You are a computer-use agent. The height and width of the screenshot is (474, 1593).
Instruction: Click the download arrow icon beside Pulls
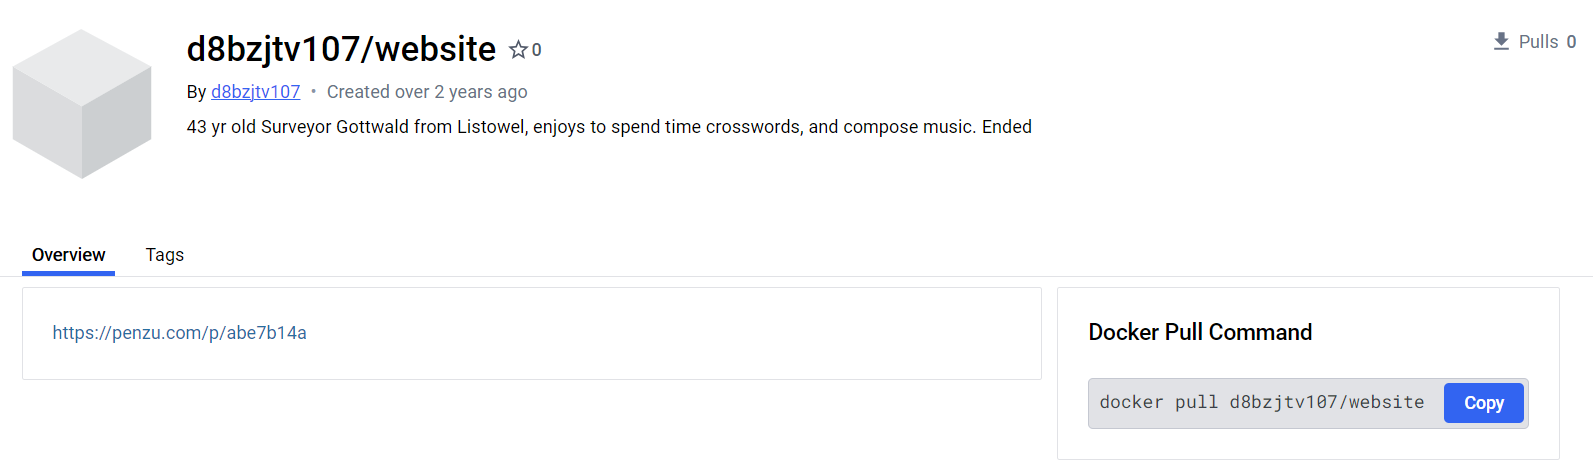coord(1501,41)
